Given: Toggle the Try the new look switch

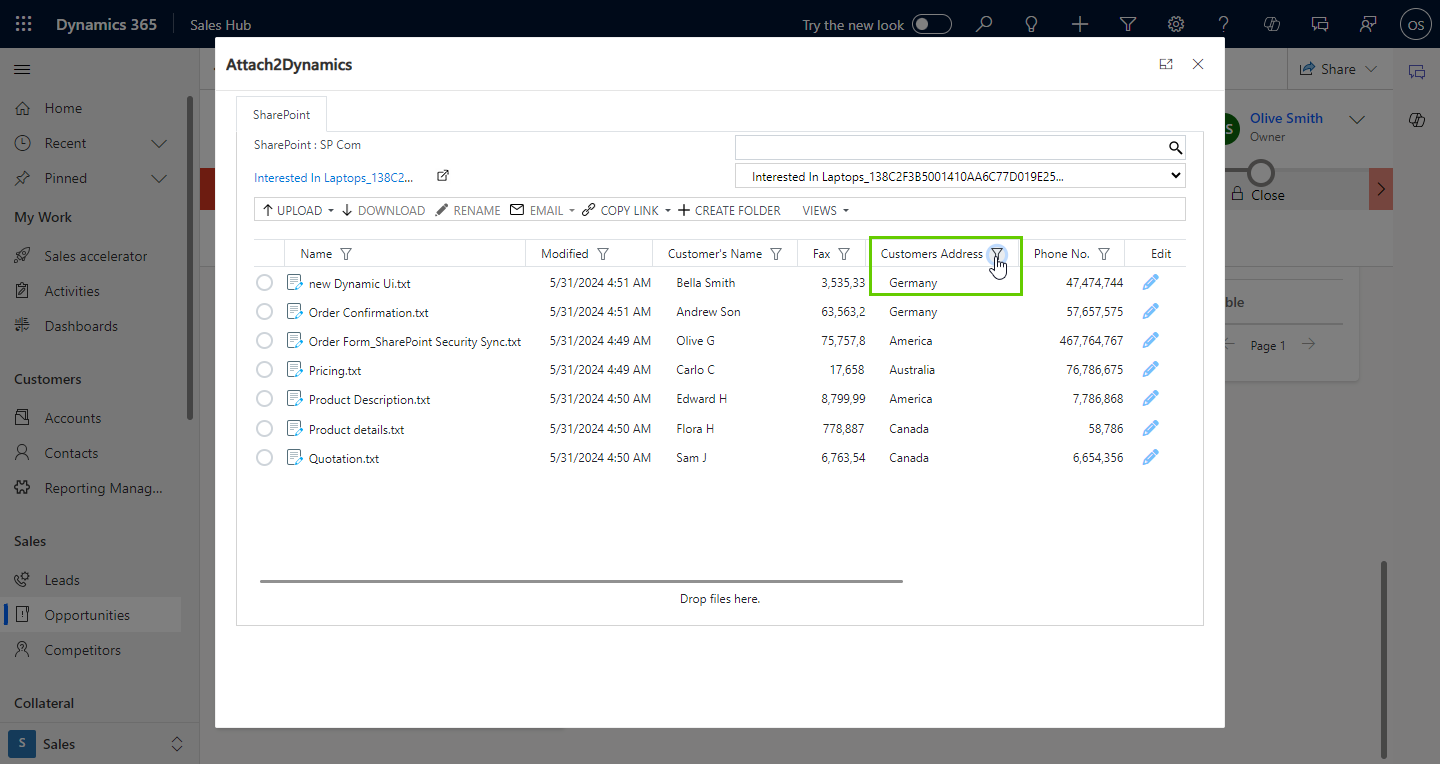Looking at the screenshot, I should point(931,24).
